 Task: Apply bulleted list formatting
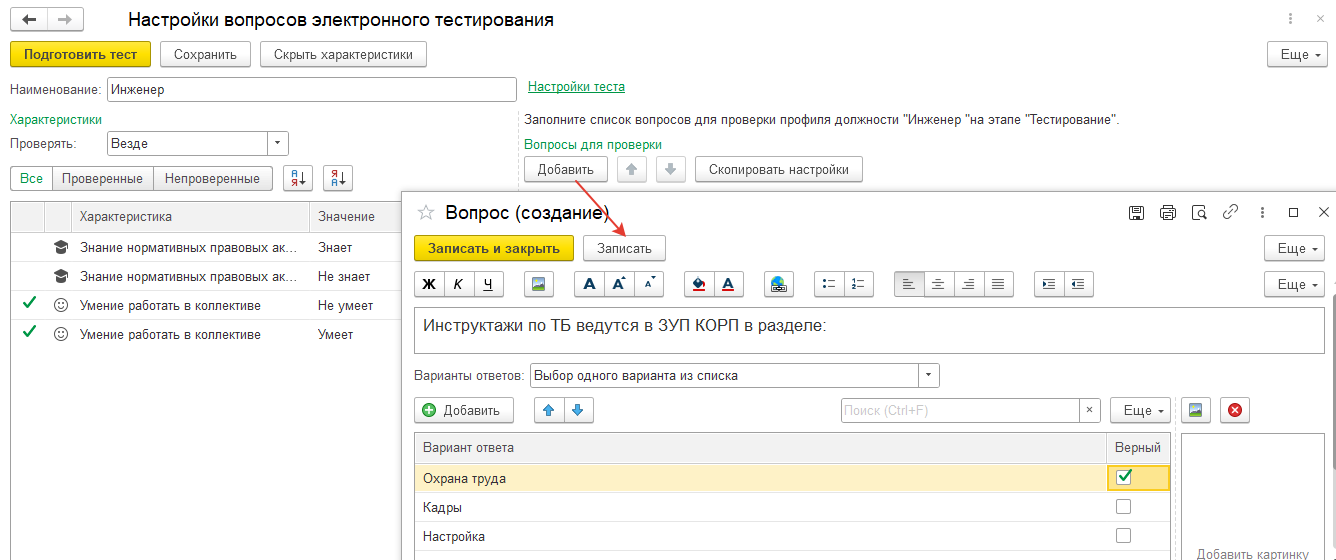(x=829, y=284)
